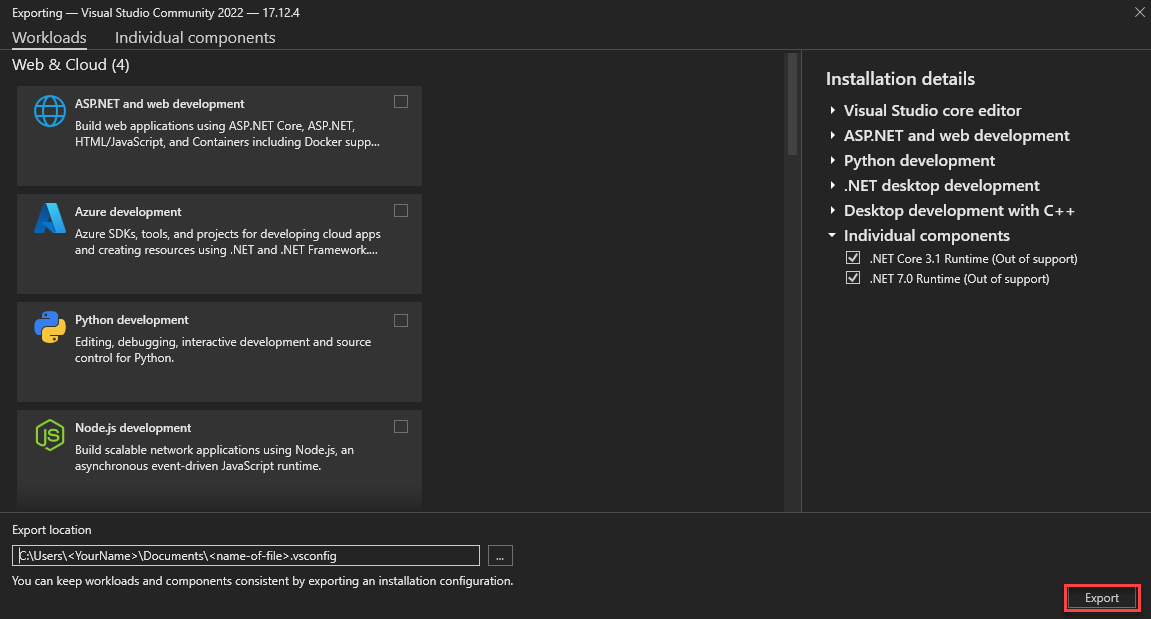1151x619 pixels.
Task: Click the Node.js hexagon JS icon
Action: click(49, 435)
